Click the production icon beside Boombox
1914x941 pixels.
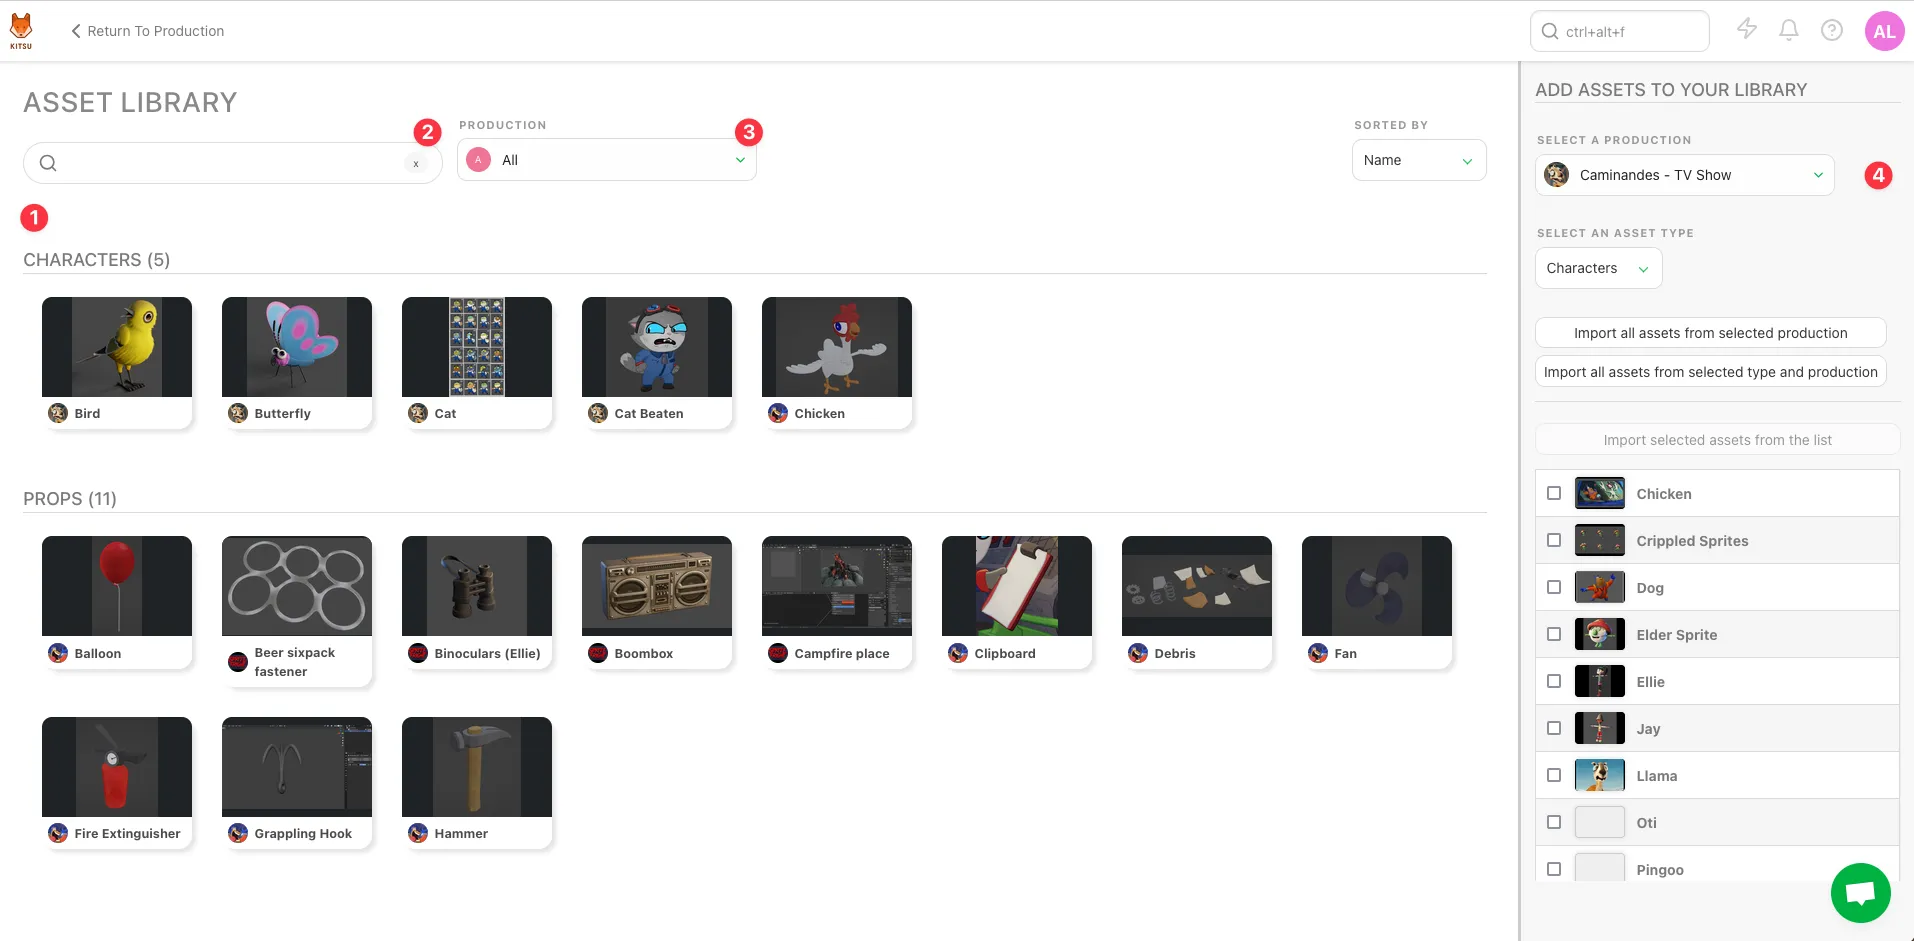pos(598,653)
